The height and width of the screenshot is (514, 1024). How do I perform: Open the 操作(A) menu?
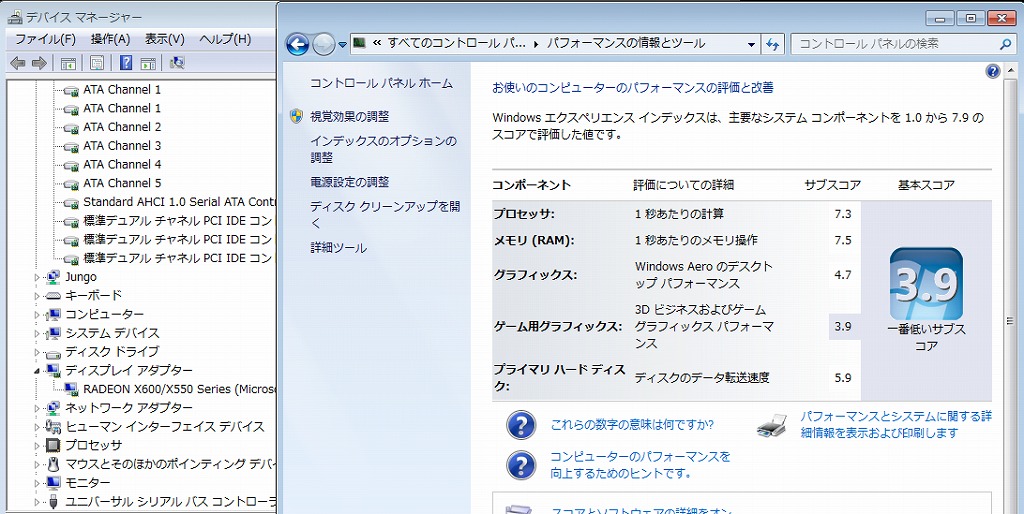pos(111,39)
